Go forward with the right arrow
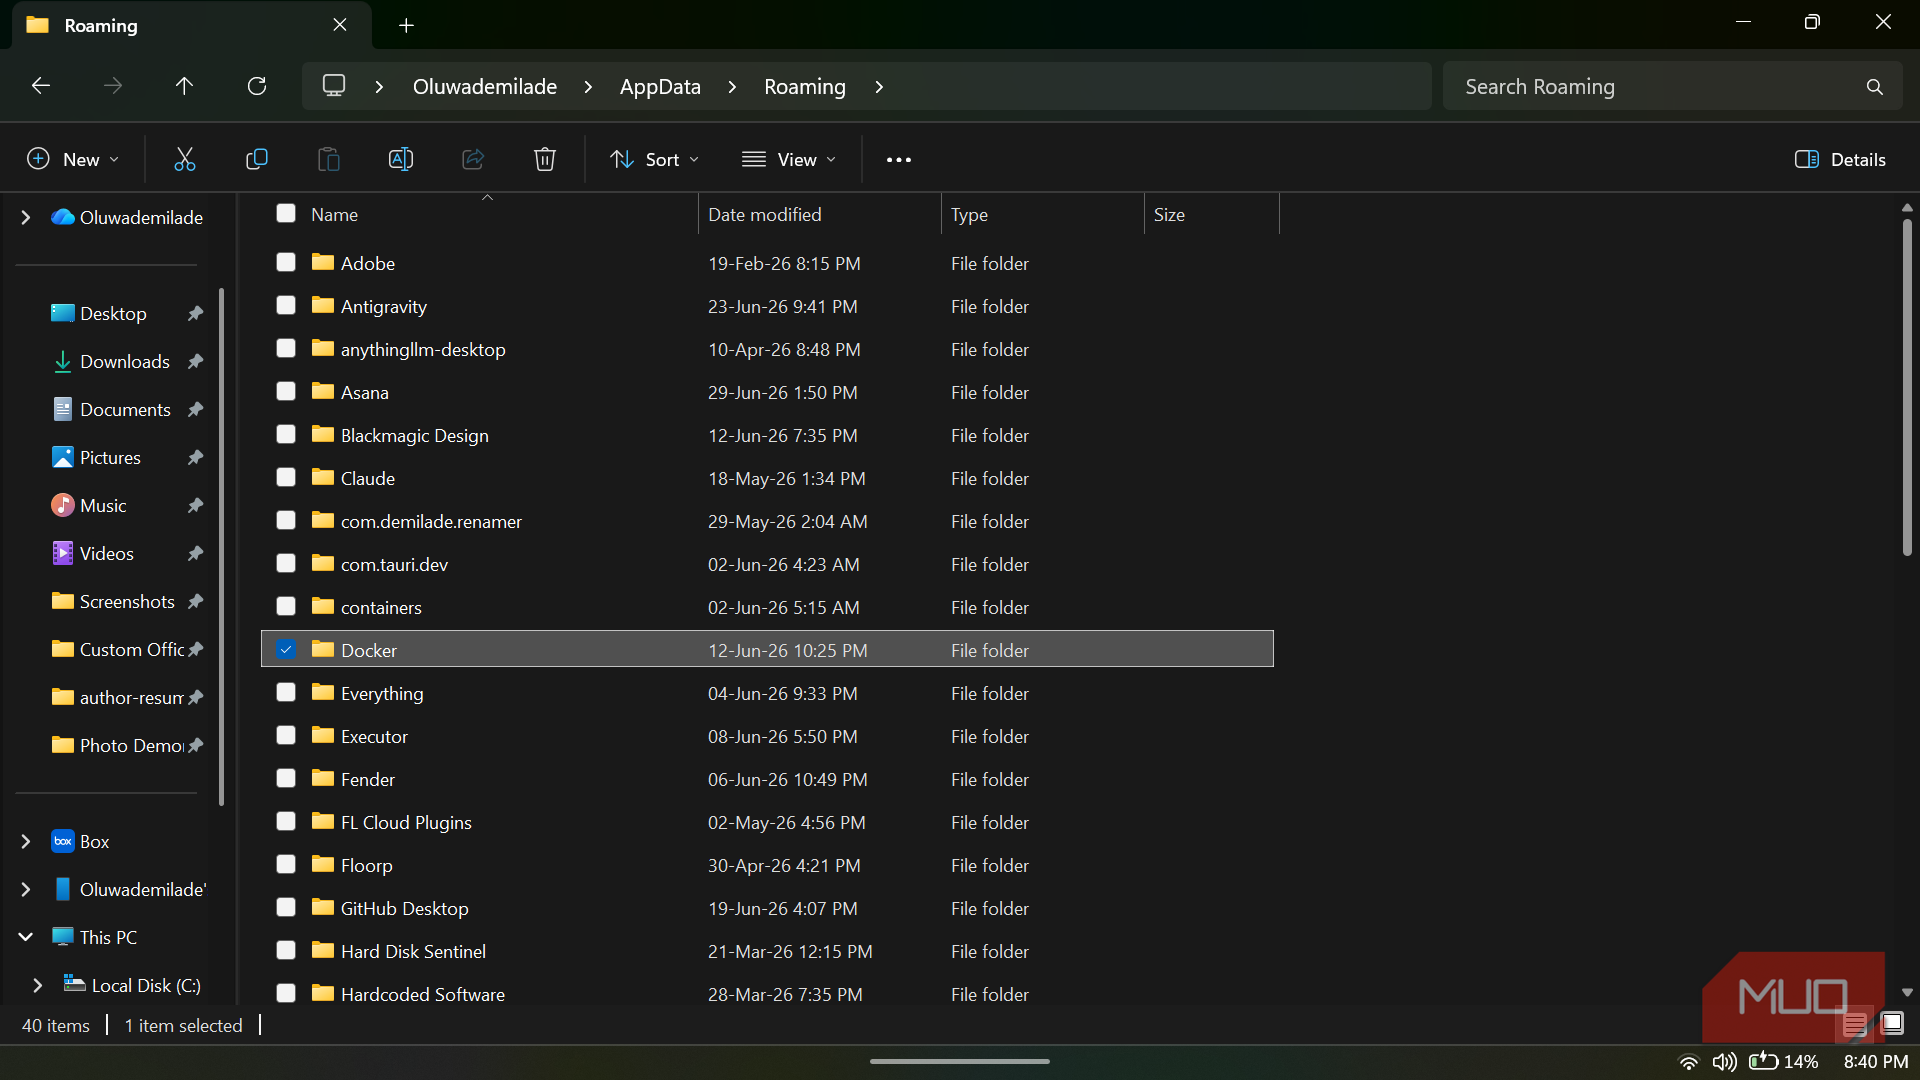 113,86
